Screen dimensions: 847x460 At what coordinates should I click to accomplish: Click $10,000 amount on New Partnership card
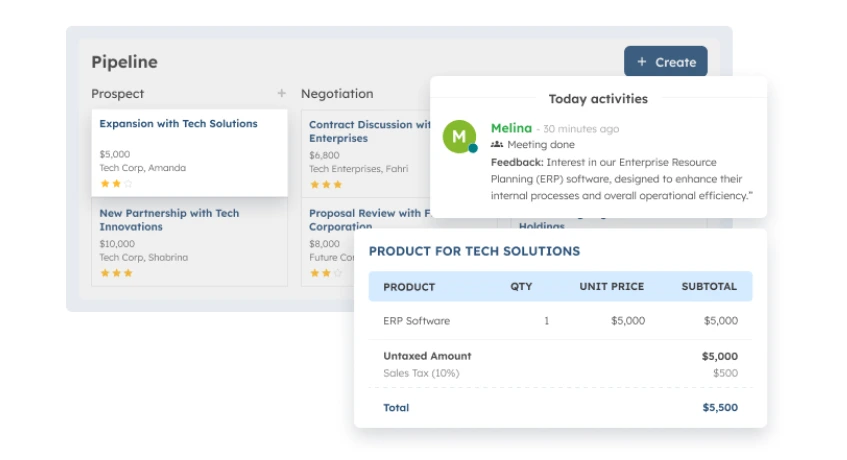117,244
